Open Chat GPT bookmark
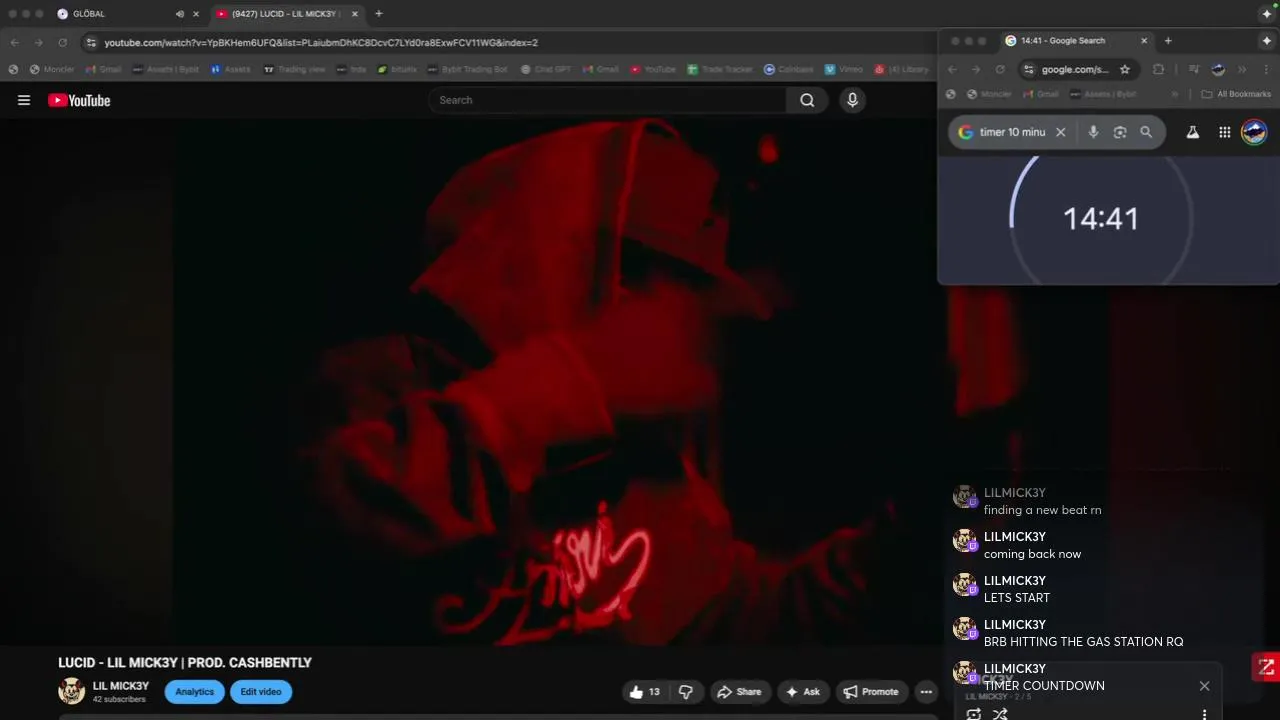Image resolution: width=1280 pixels, height=720 pixels. click(545, 69)
